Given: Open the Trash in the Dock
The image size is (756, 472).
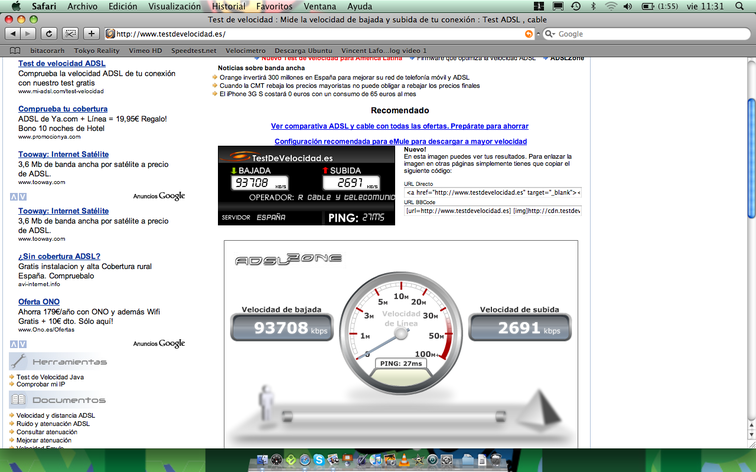Looking at the screenshot, I should click(x=496, y=460).
